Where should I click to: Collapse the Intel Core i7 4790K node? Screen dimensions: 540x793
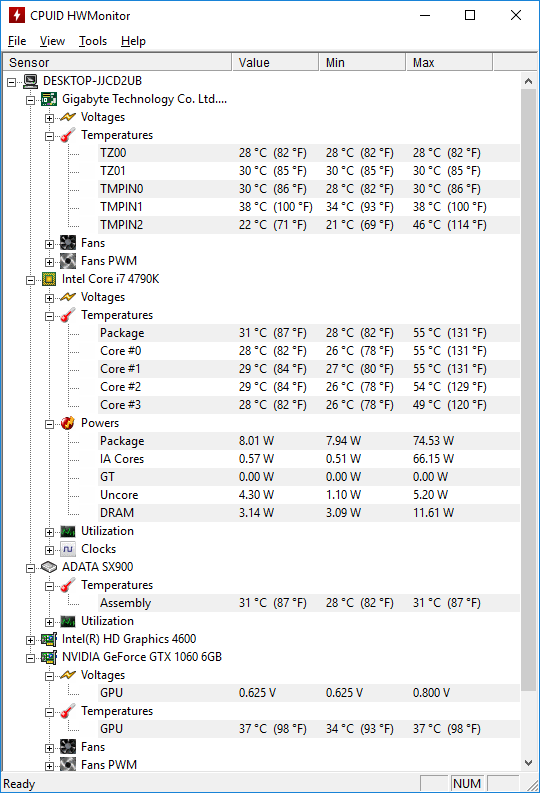(30, 280)
